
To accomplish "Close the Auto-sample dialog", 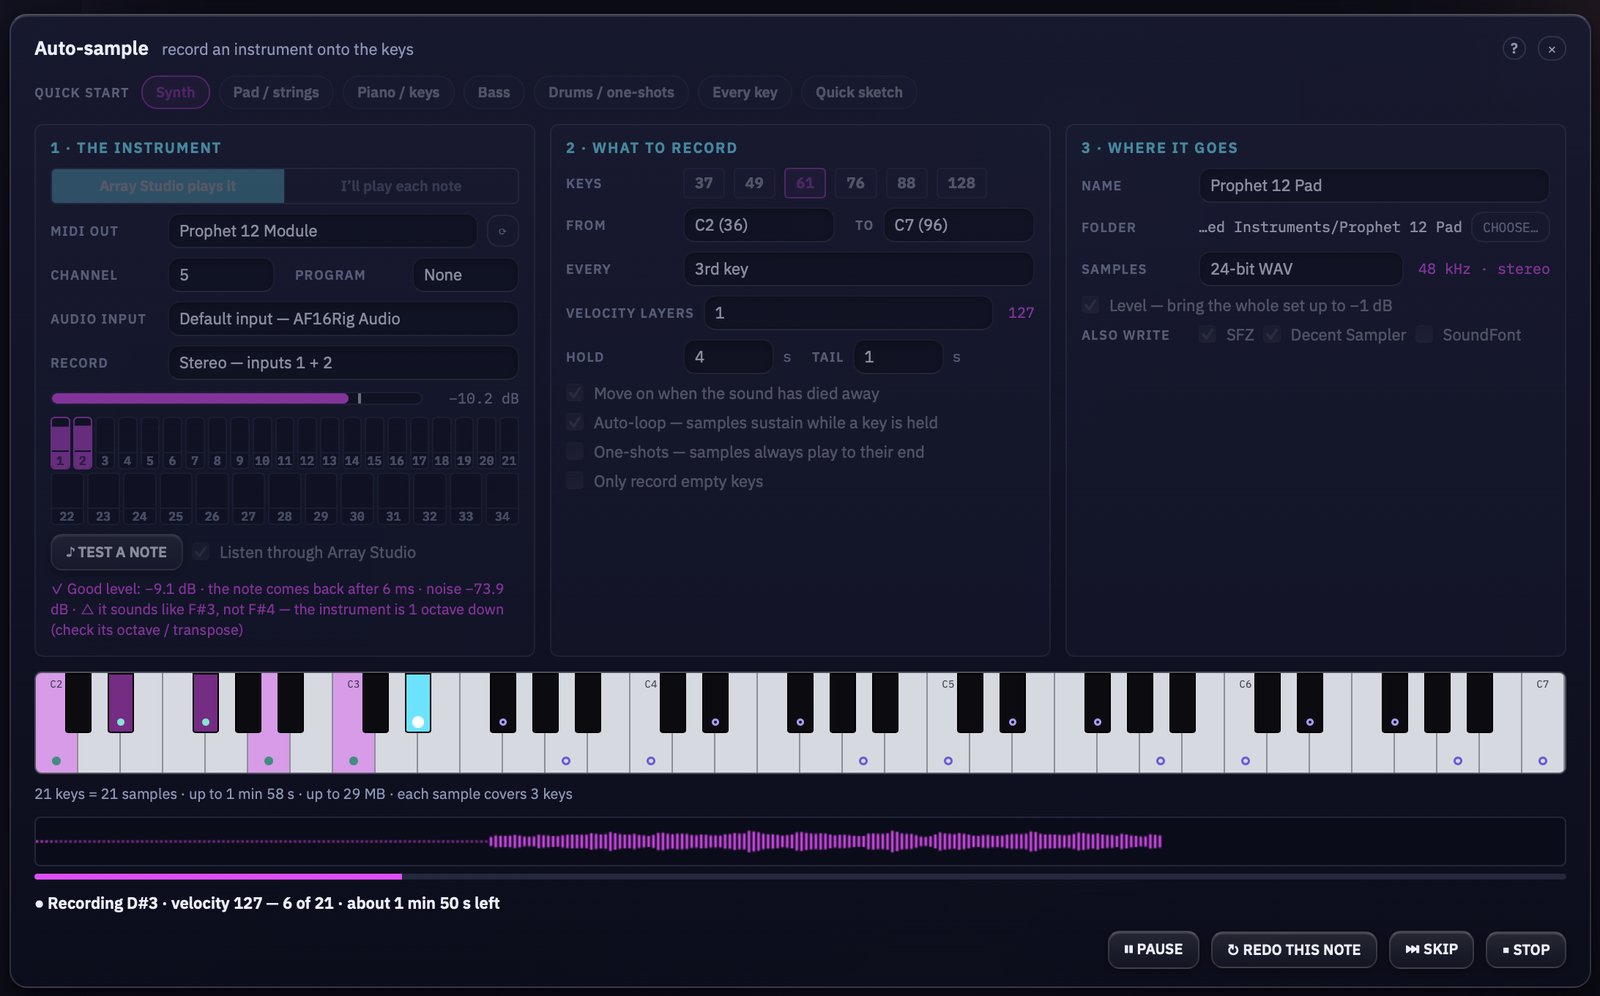I will click(1551, 48).
